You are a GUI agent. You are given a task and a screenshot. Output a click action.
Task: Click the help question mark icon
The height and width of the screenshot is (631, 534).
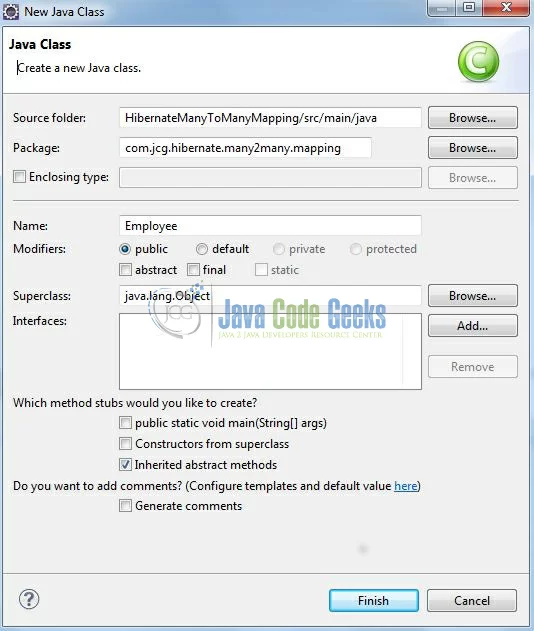pos(29,599)
